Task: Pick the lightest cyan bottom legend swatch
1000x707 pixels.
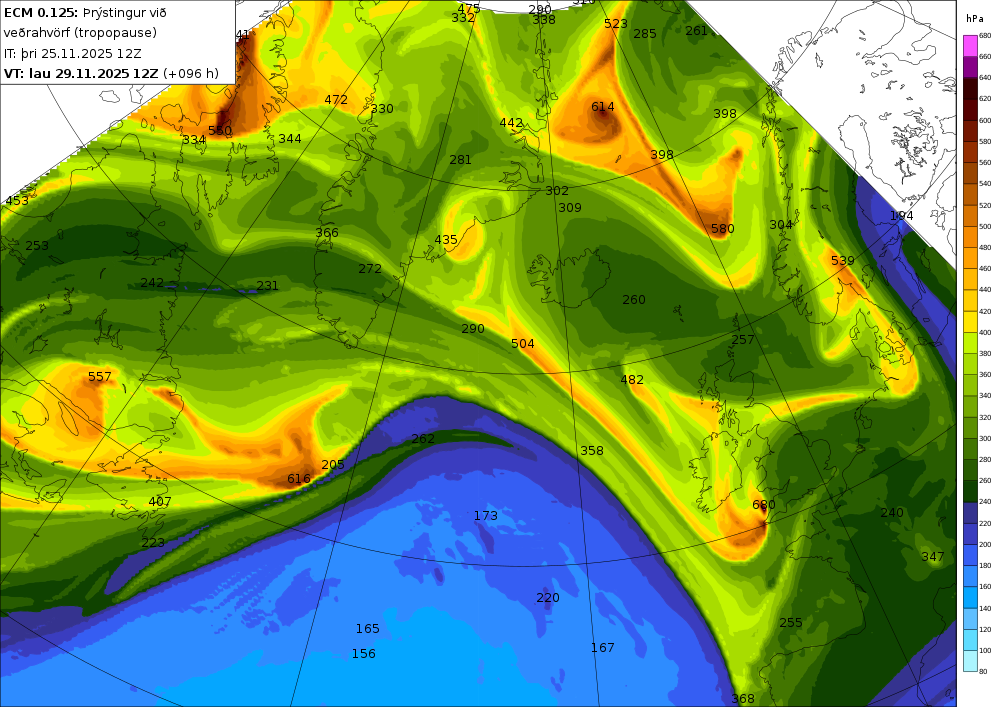Action: [970, 660]
